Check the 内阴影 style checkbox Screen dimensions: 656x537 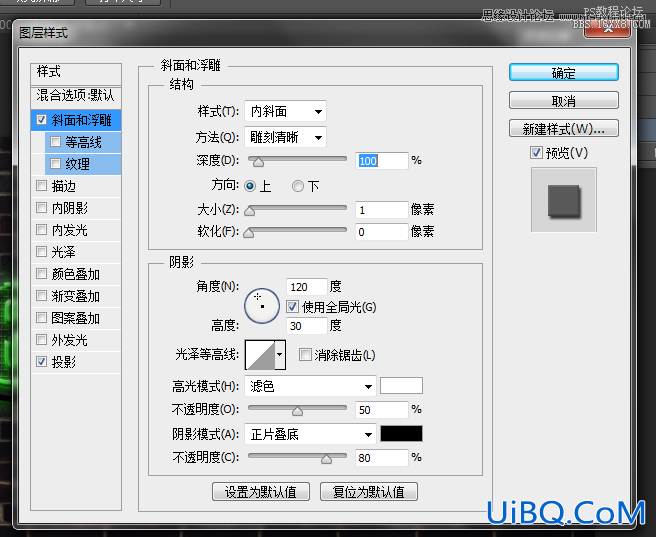(x=41, y=207)
